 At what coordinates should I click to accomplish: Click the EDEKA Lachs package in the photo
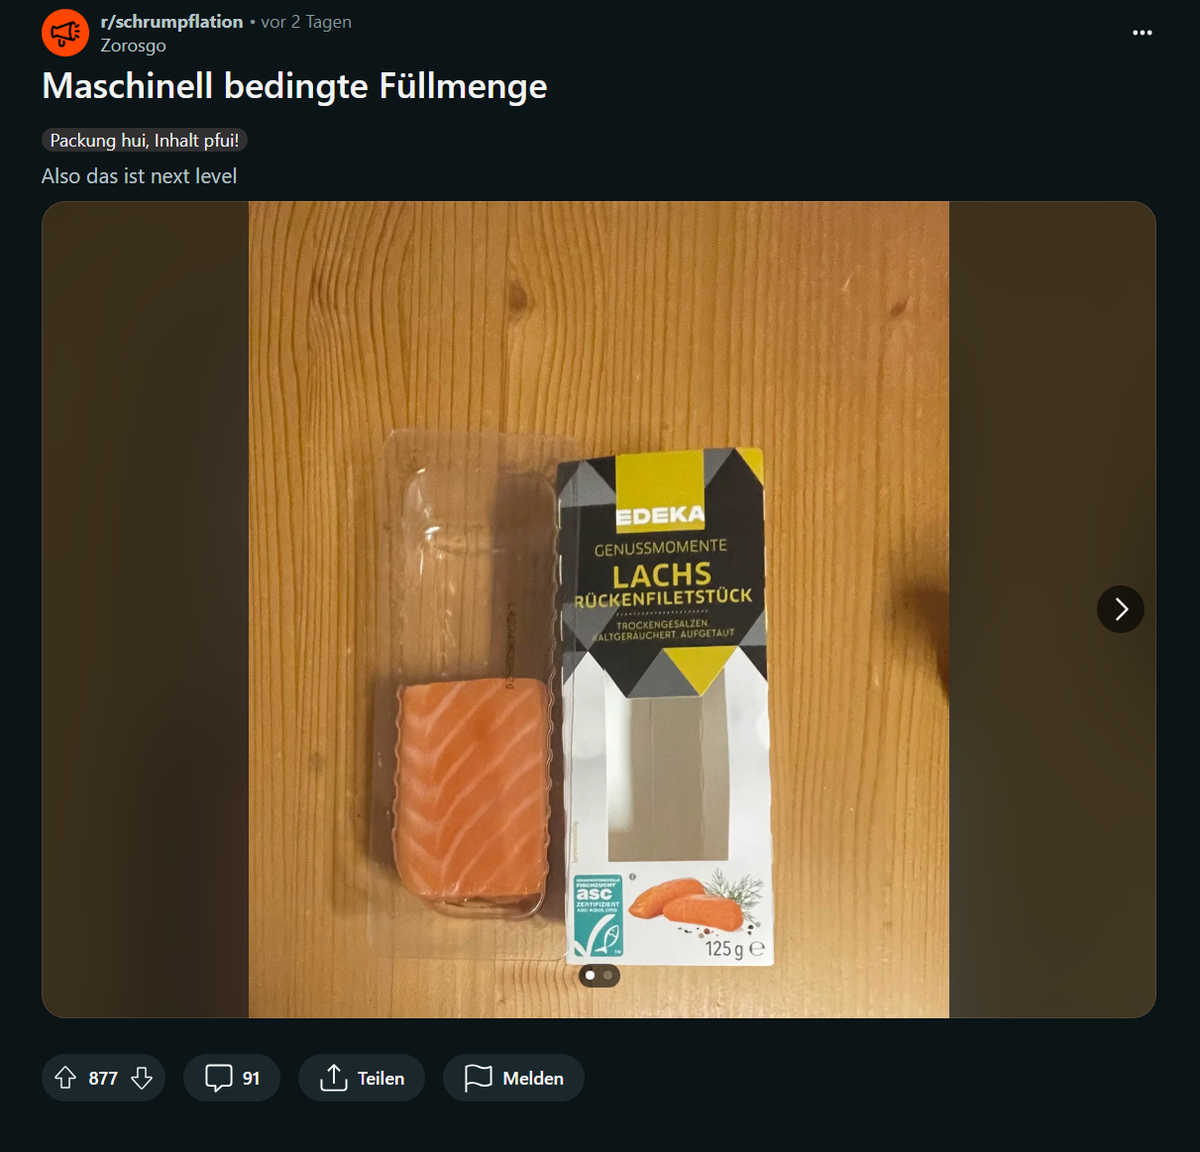pos(665,705)
